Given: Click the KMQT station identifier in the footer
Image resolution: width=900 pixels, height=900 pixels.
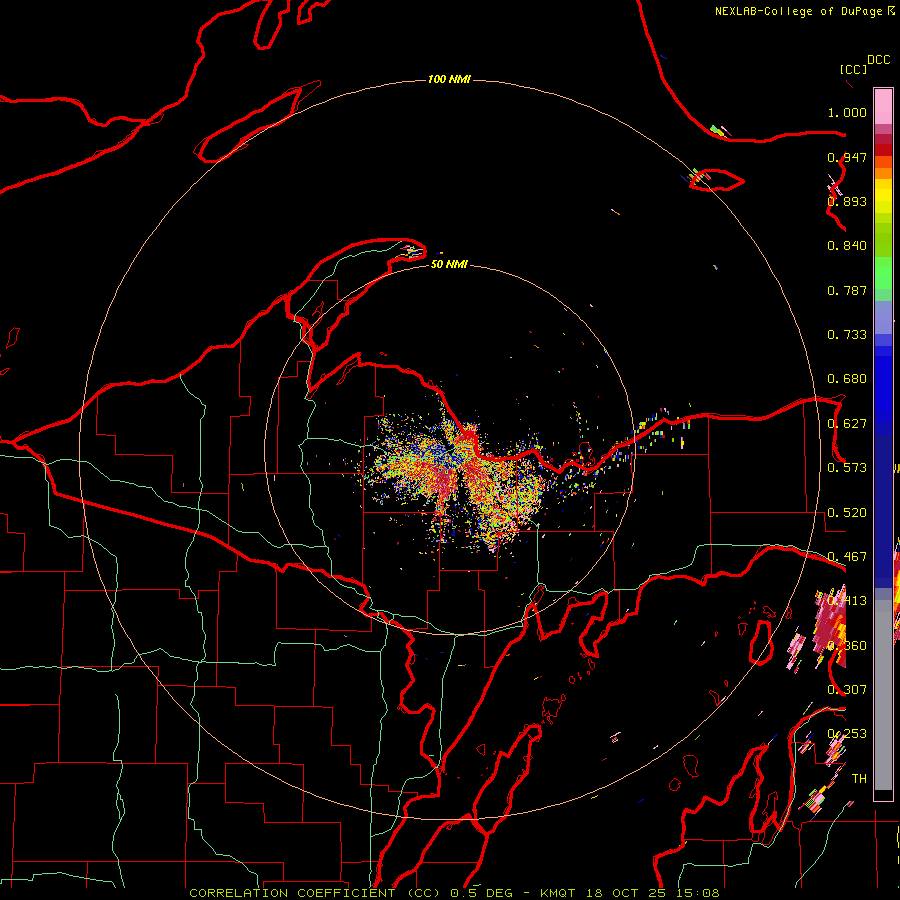Looking at the screenshot, I should click(x=558, y=893).
